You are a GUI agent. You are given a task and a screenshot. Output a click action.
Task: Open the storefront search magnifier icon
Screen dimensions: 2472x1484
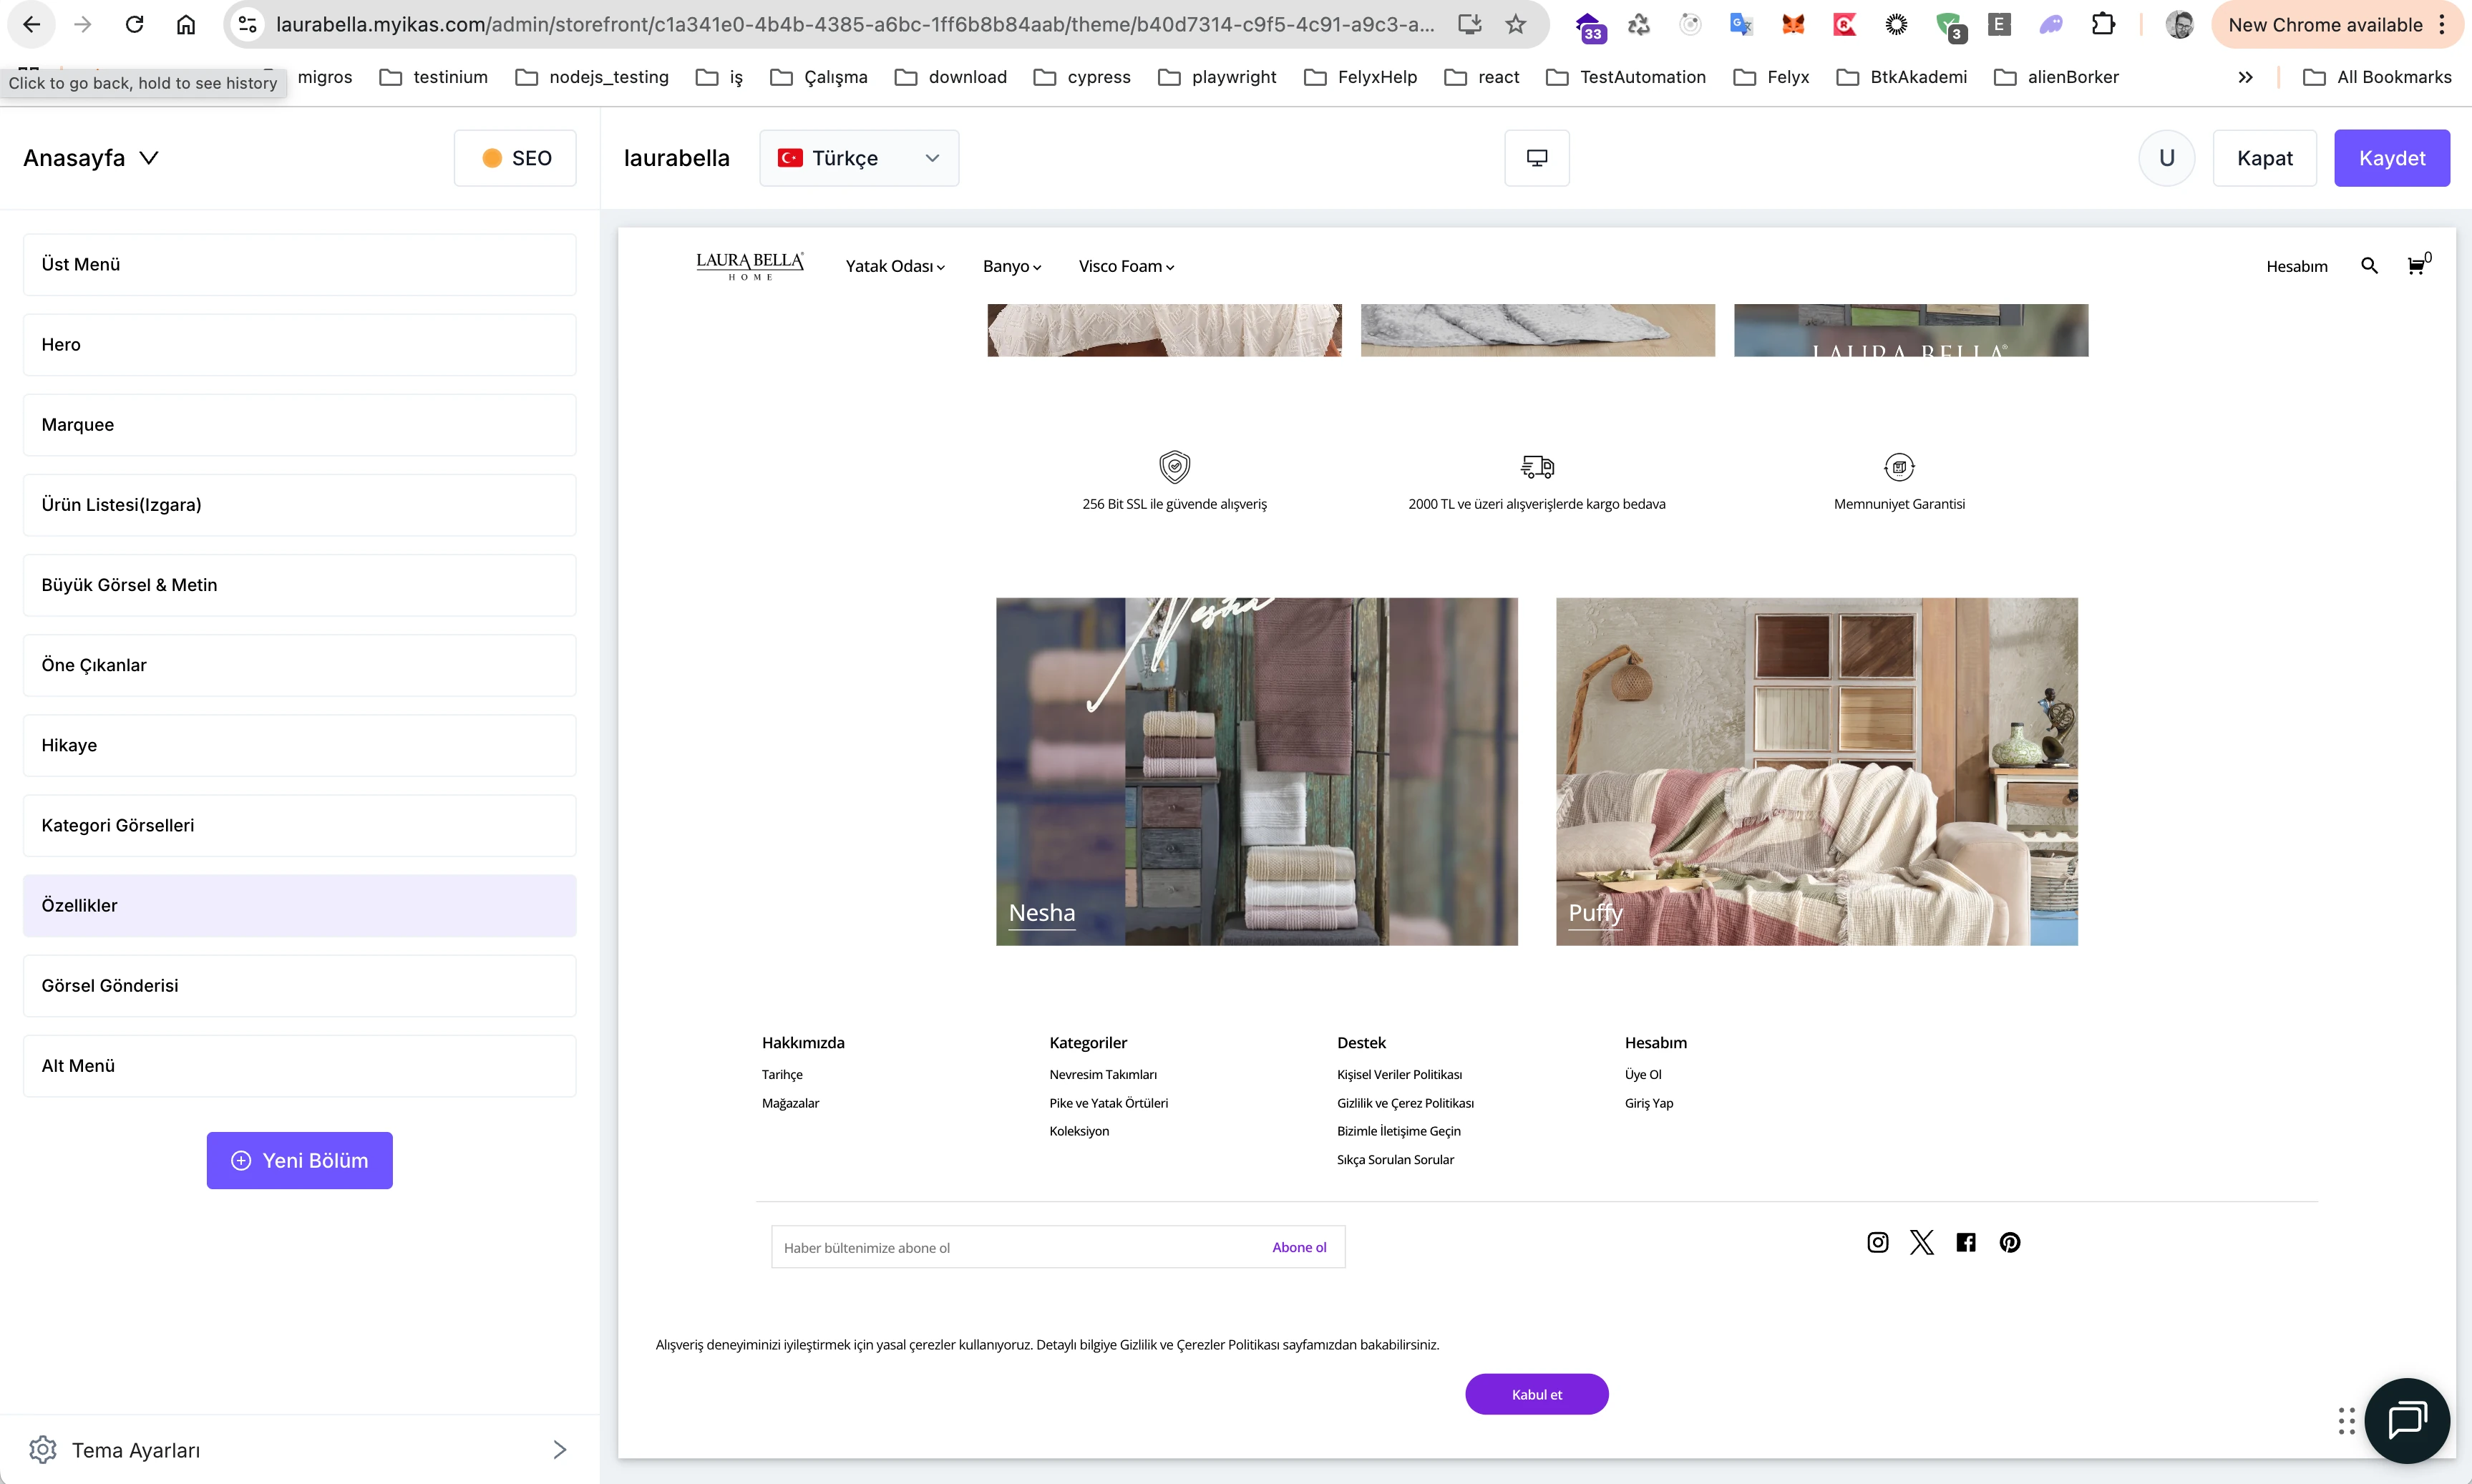click(x=2369, y=266)
